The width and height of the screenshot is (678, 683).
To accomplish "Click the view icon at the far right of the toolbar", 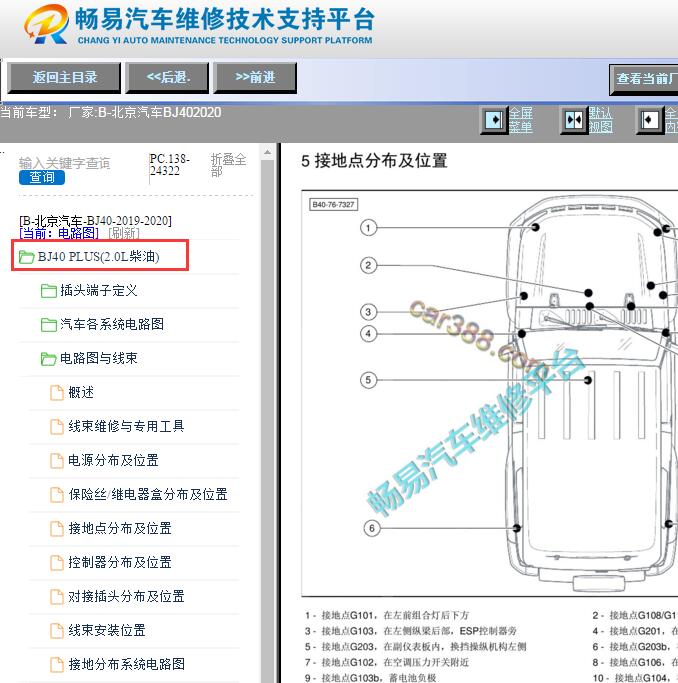I will click(x=649, y=120).
